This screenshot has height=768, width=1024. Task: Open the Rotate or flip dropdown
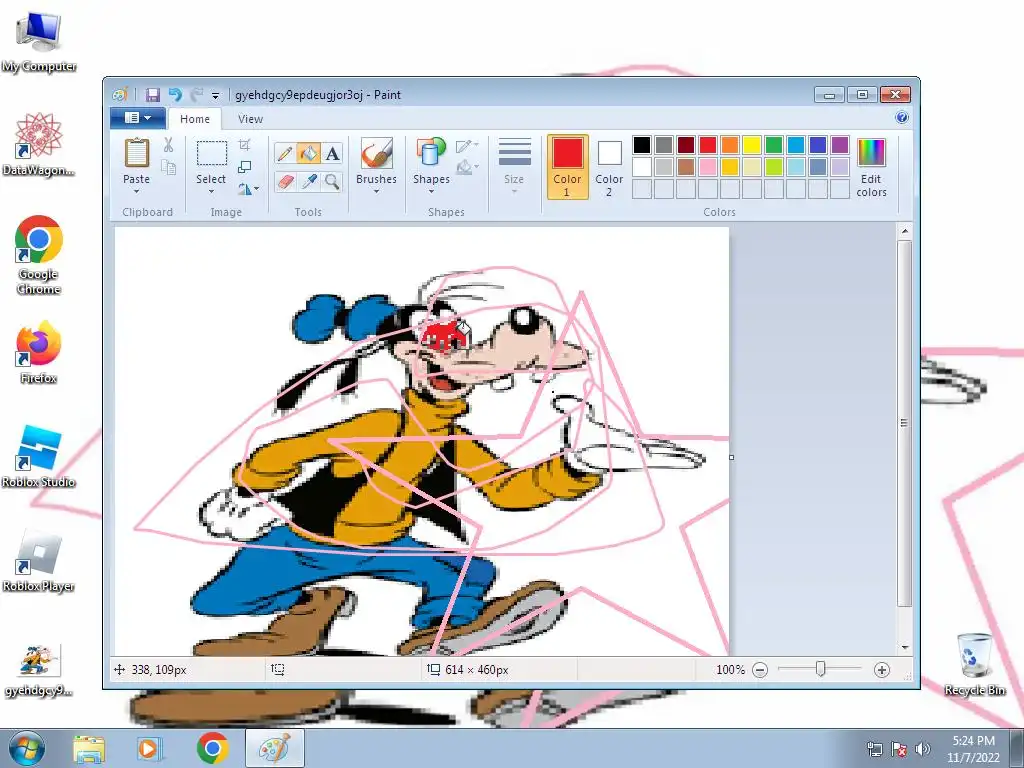[248, 189]
